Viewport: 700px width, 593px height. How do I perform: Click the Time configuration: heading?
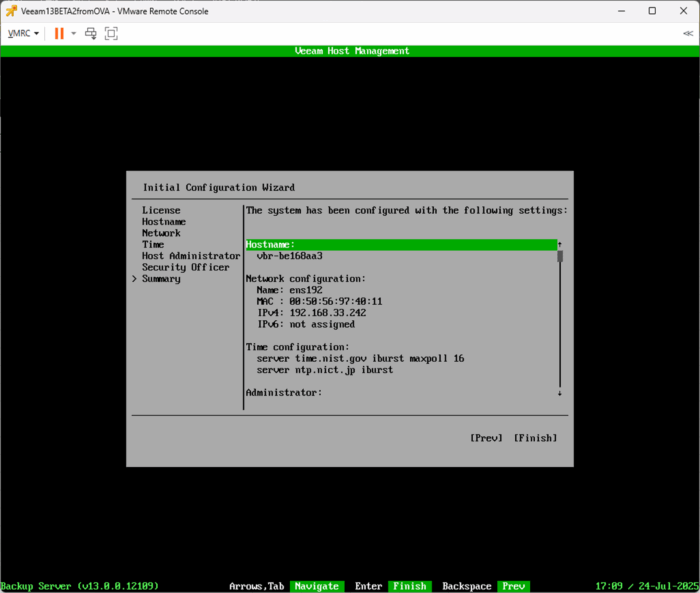pyautogui.click(x=297, y=347)
